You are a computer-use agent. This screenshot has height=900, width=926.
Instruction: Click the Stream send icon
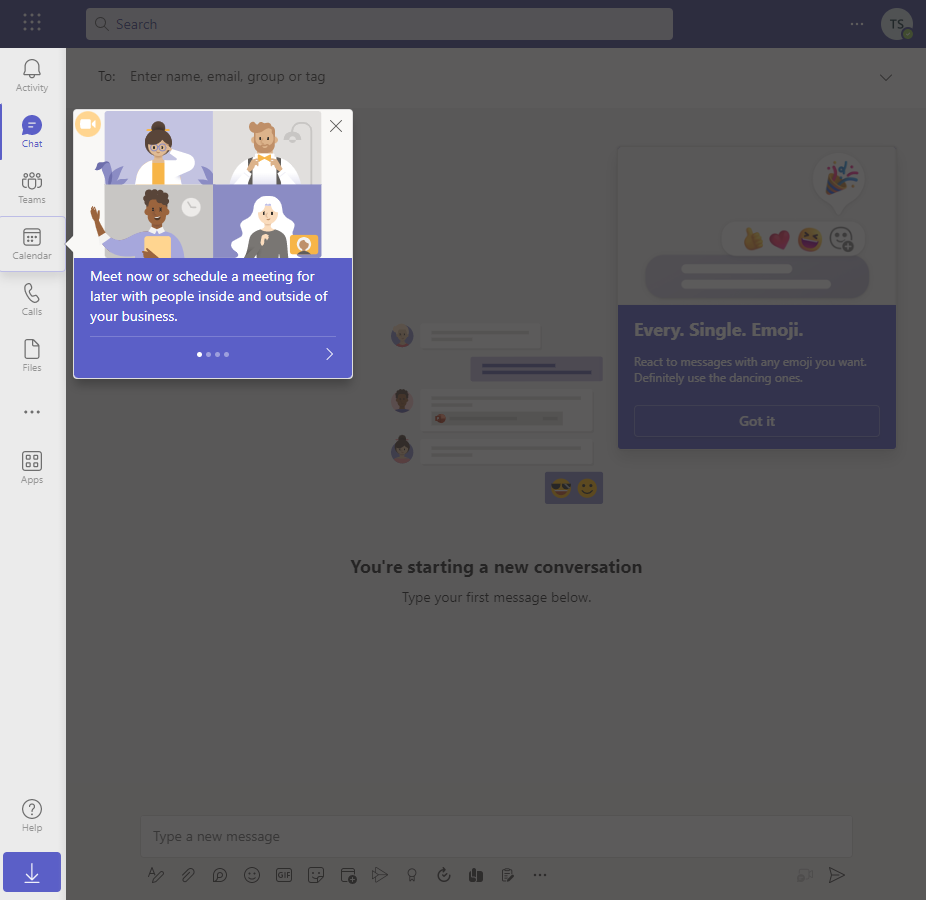point(380,875)
